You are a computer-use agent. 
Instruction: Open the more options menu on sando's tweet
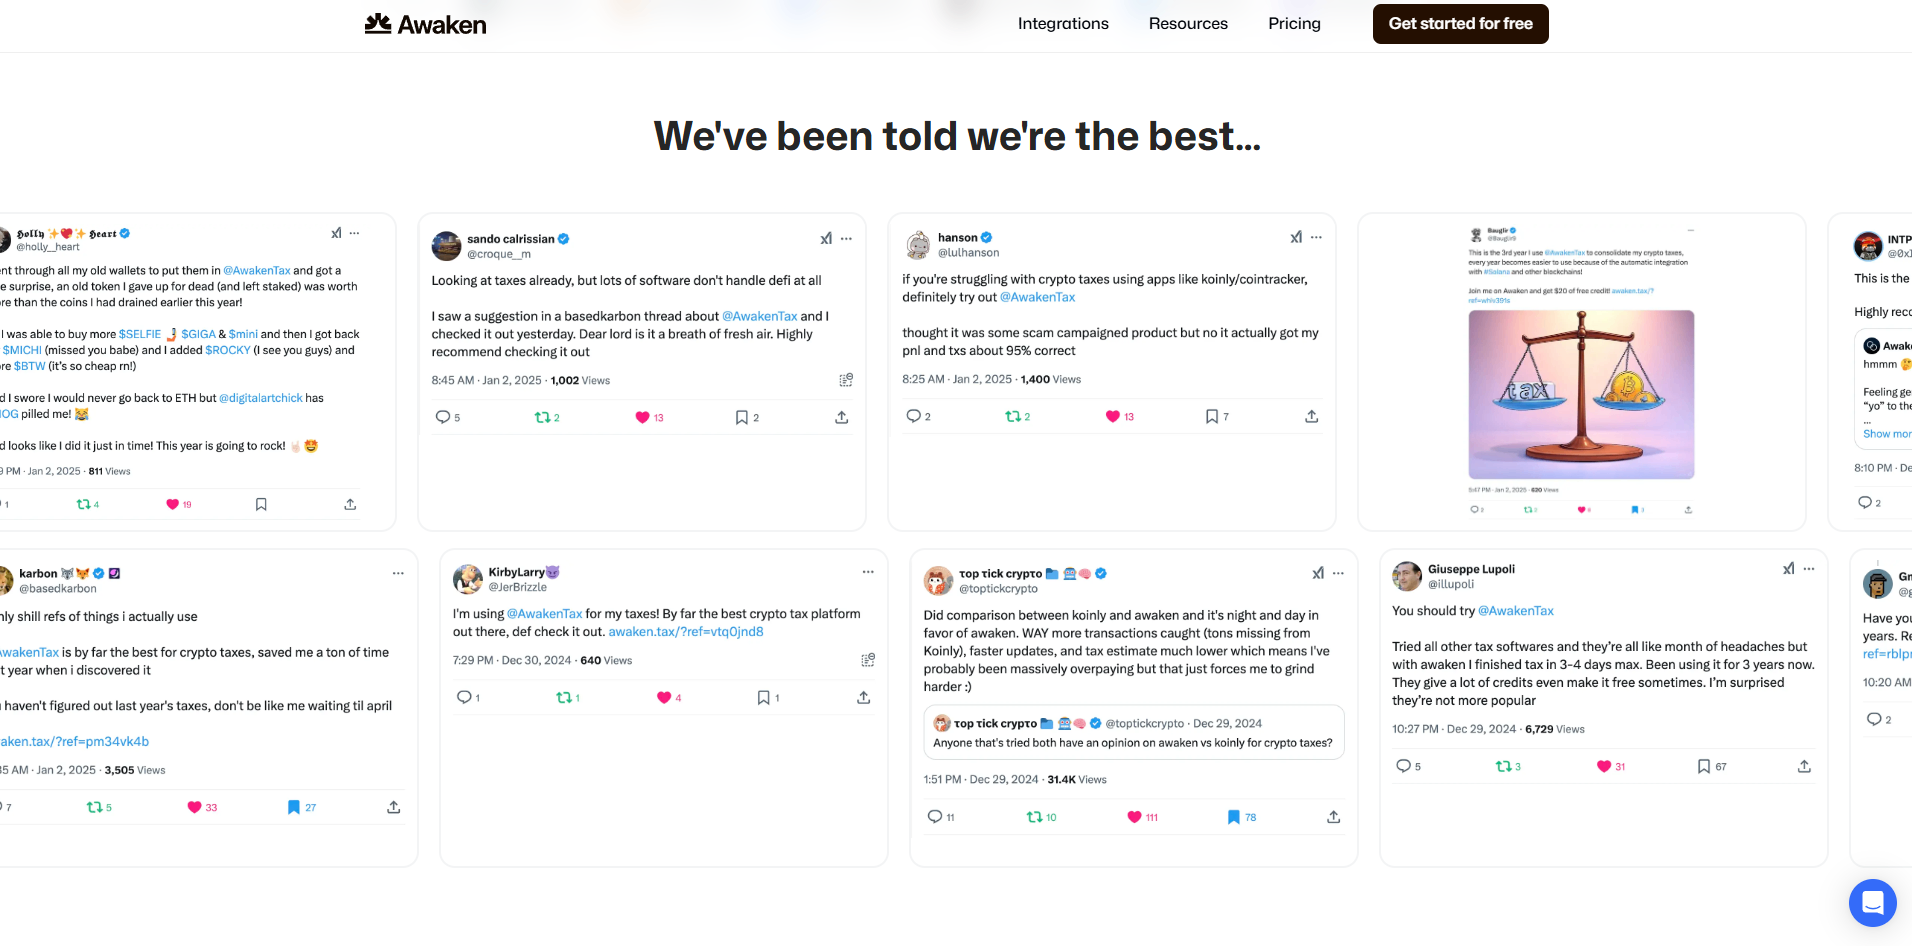click(845, 238)
